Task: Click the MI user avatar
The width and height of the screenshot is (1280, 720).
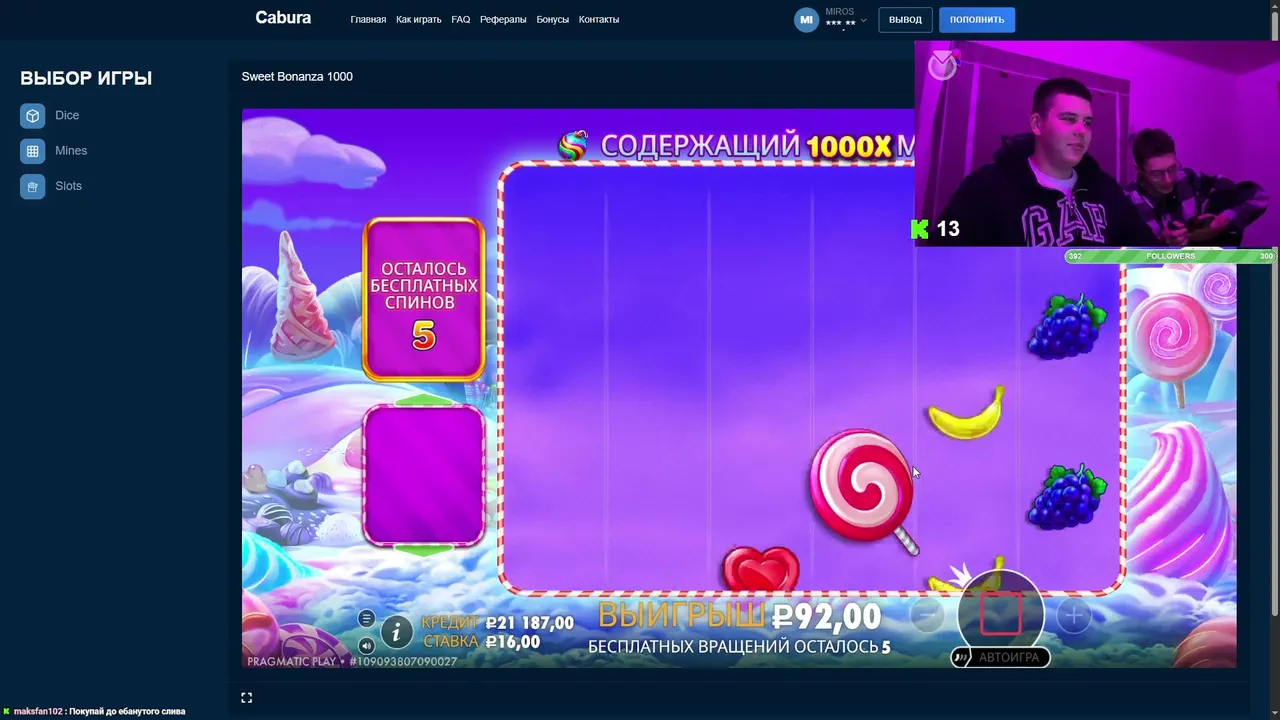Action: tap(806, 20)
